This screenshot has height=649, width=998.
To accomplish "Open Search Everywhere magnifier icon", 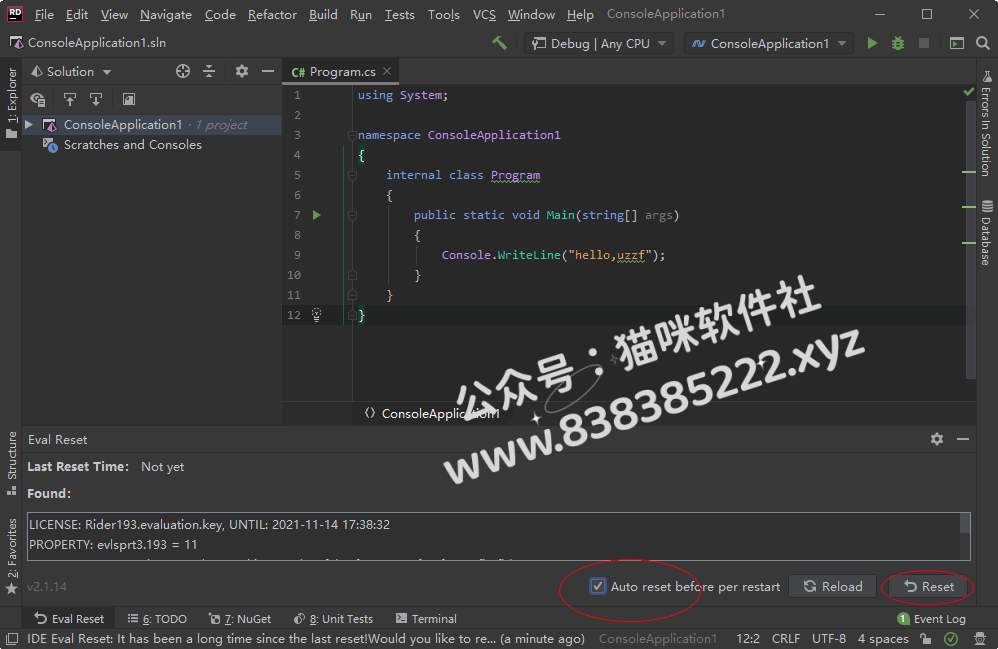I will coord(983,43).
